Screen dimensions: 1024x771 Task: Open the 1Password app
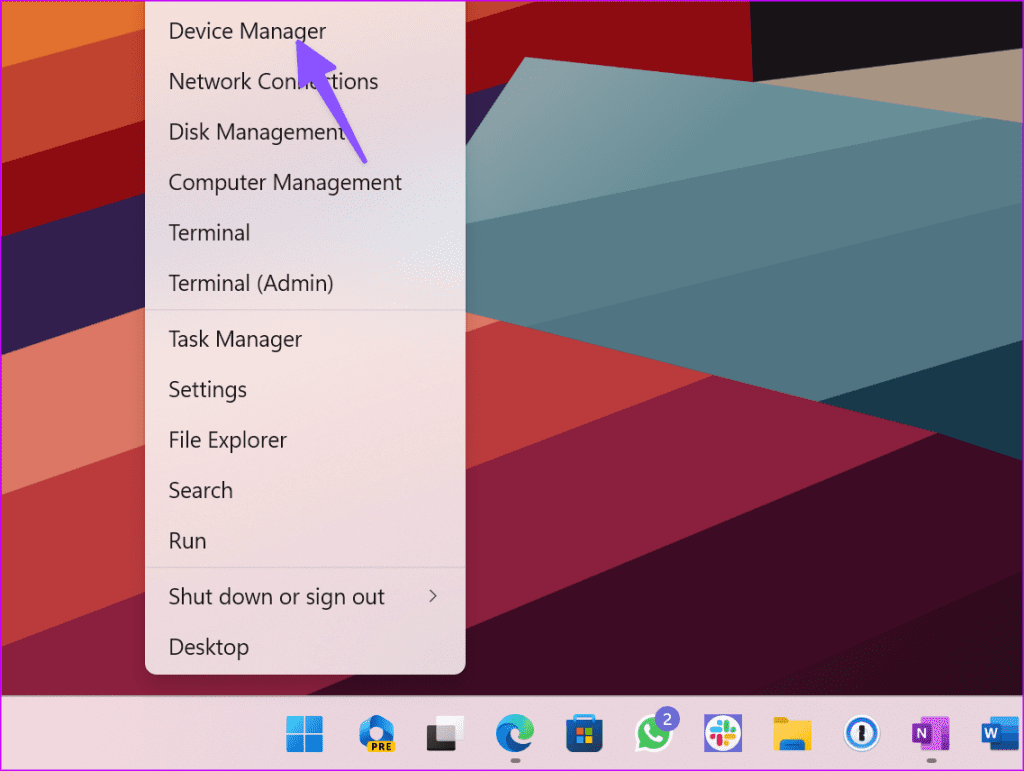click(862, 733)
